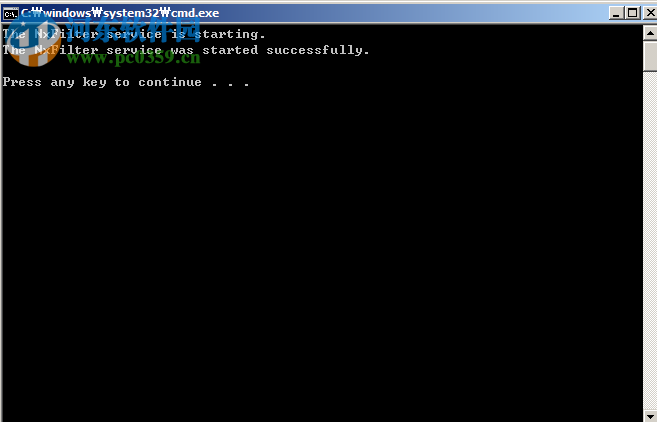This screenshot has height=422, width=657.
Task: Click the orange and blue watermark logo
Action: click(31, 42)
